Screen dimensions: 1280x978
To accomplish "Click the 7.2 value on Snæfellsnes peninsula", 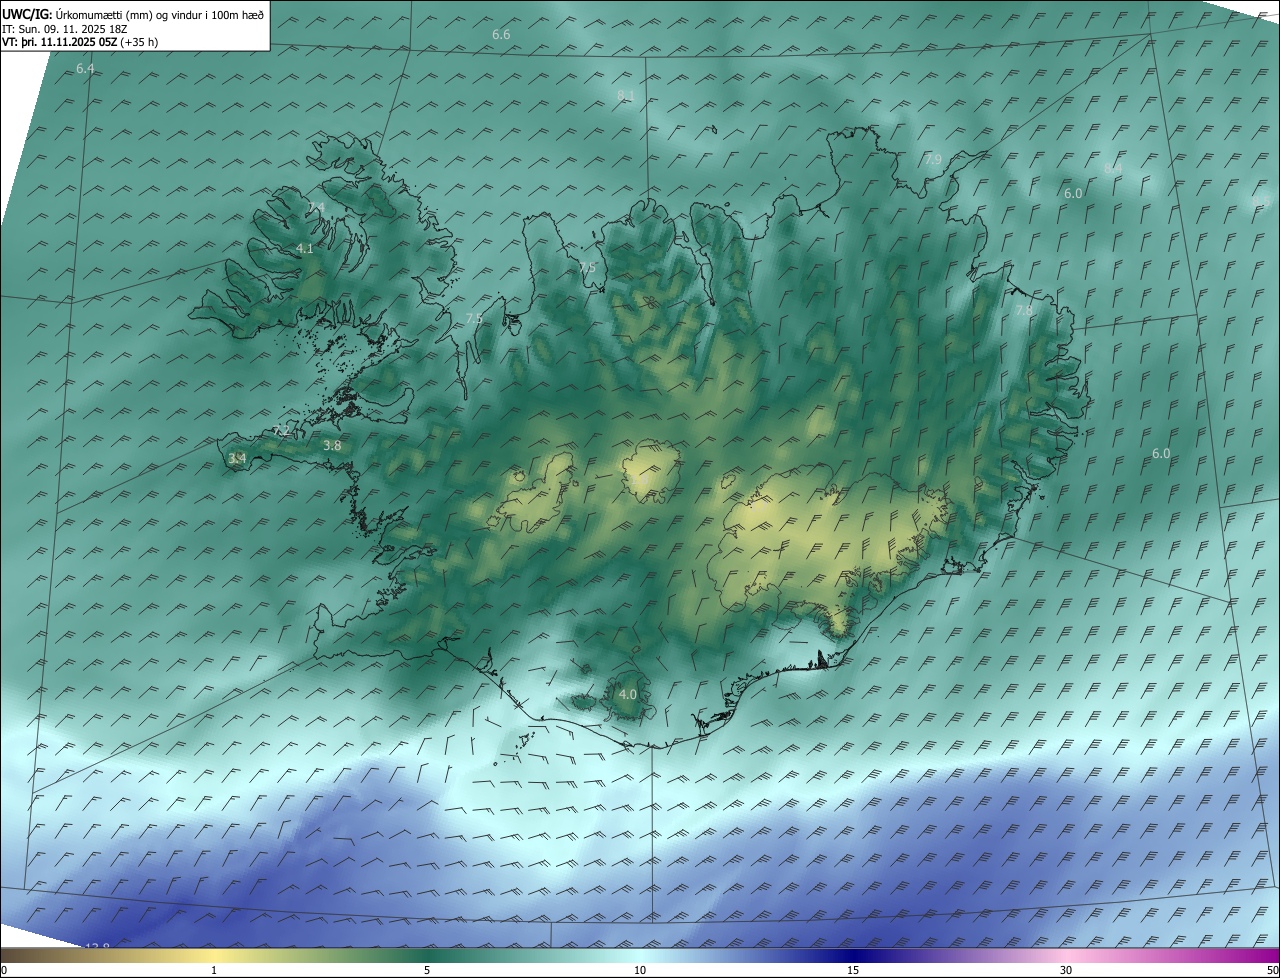I will [282, 431].
